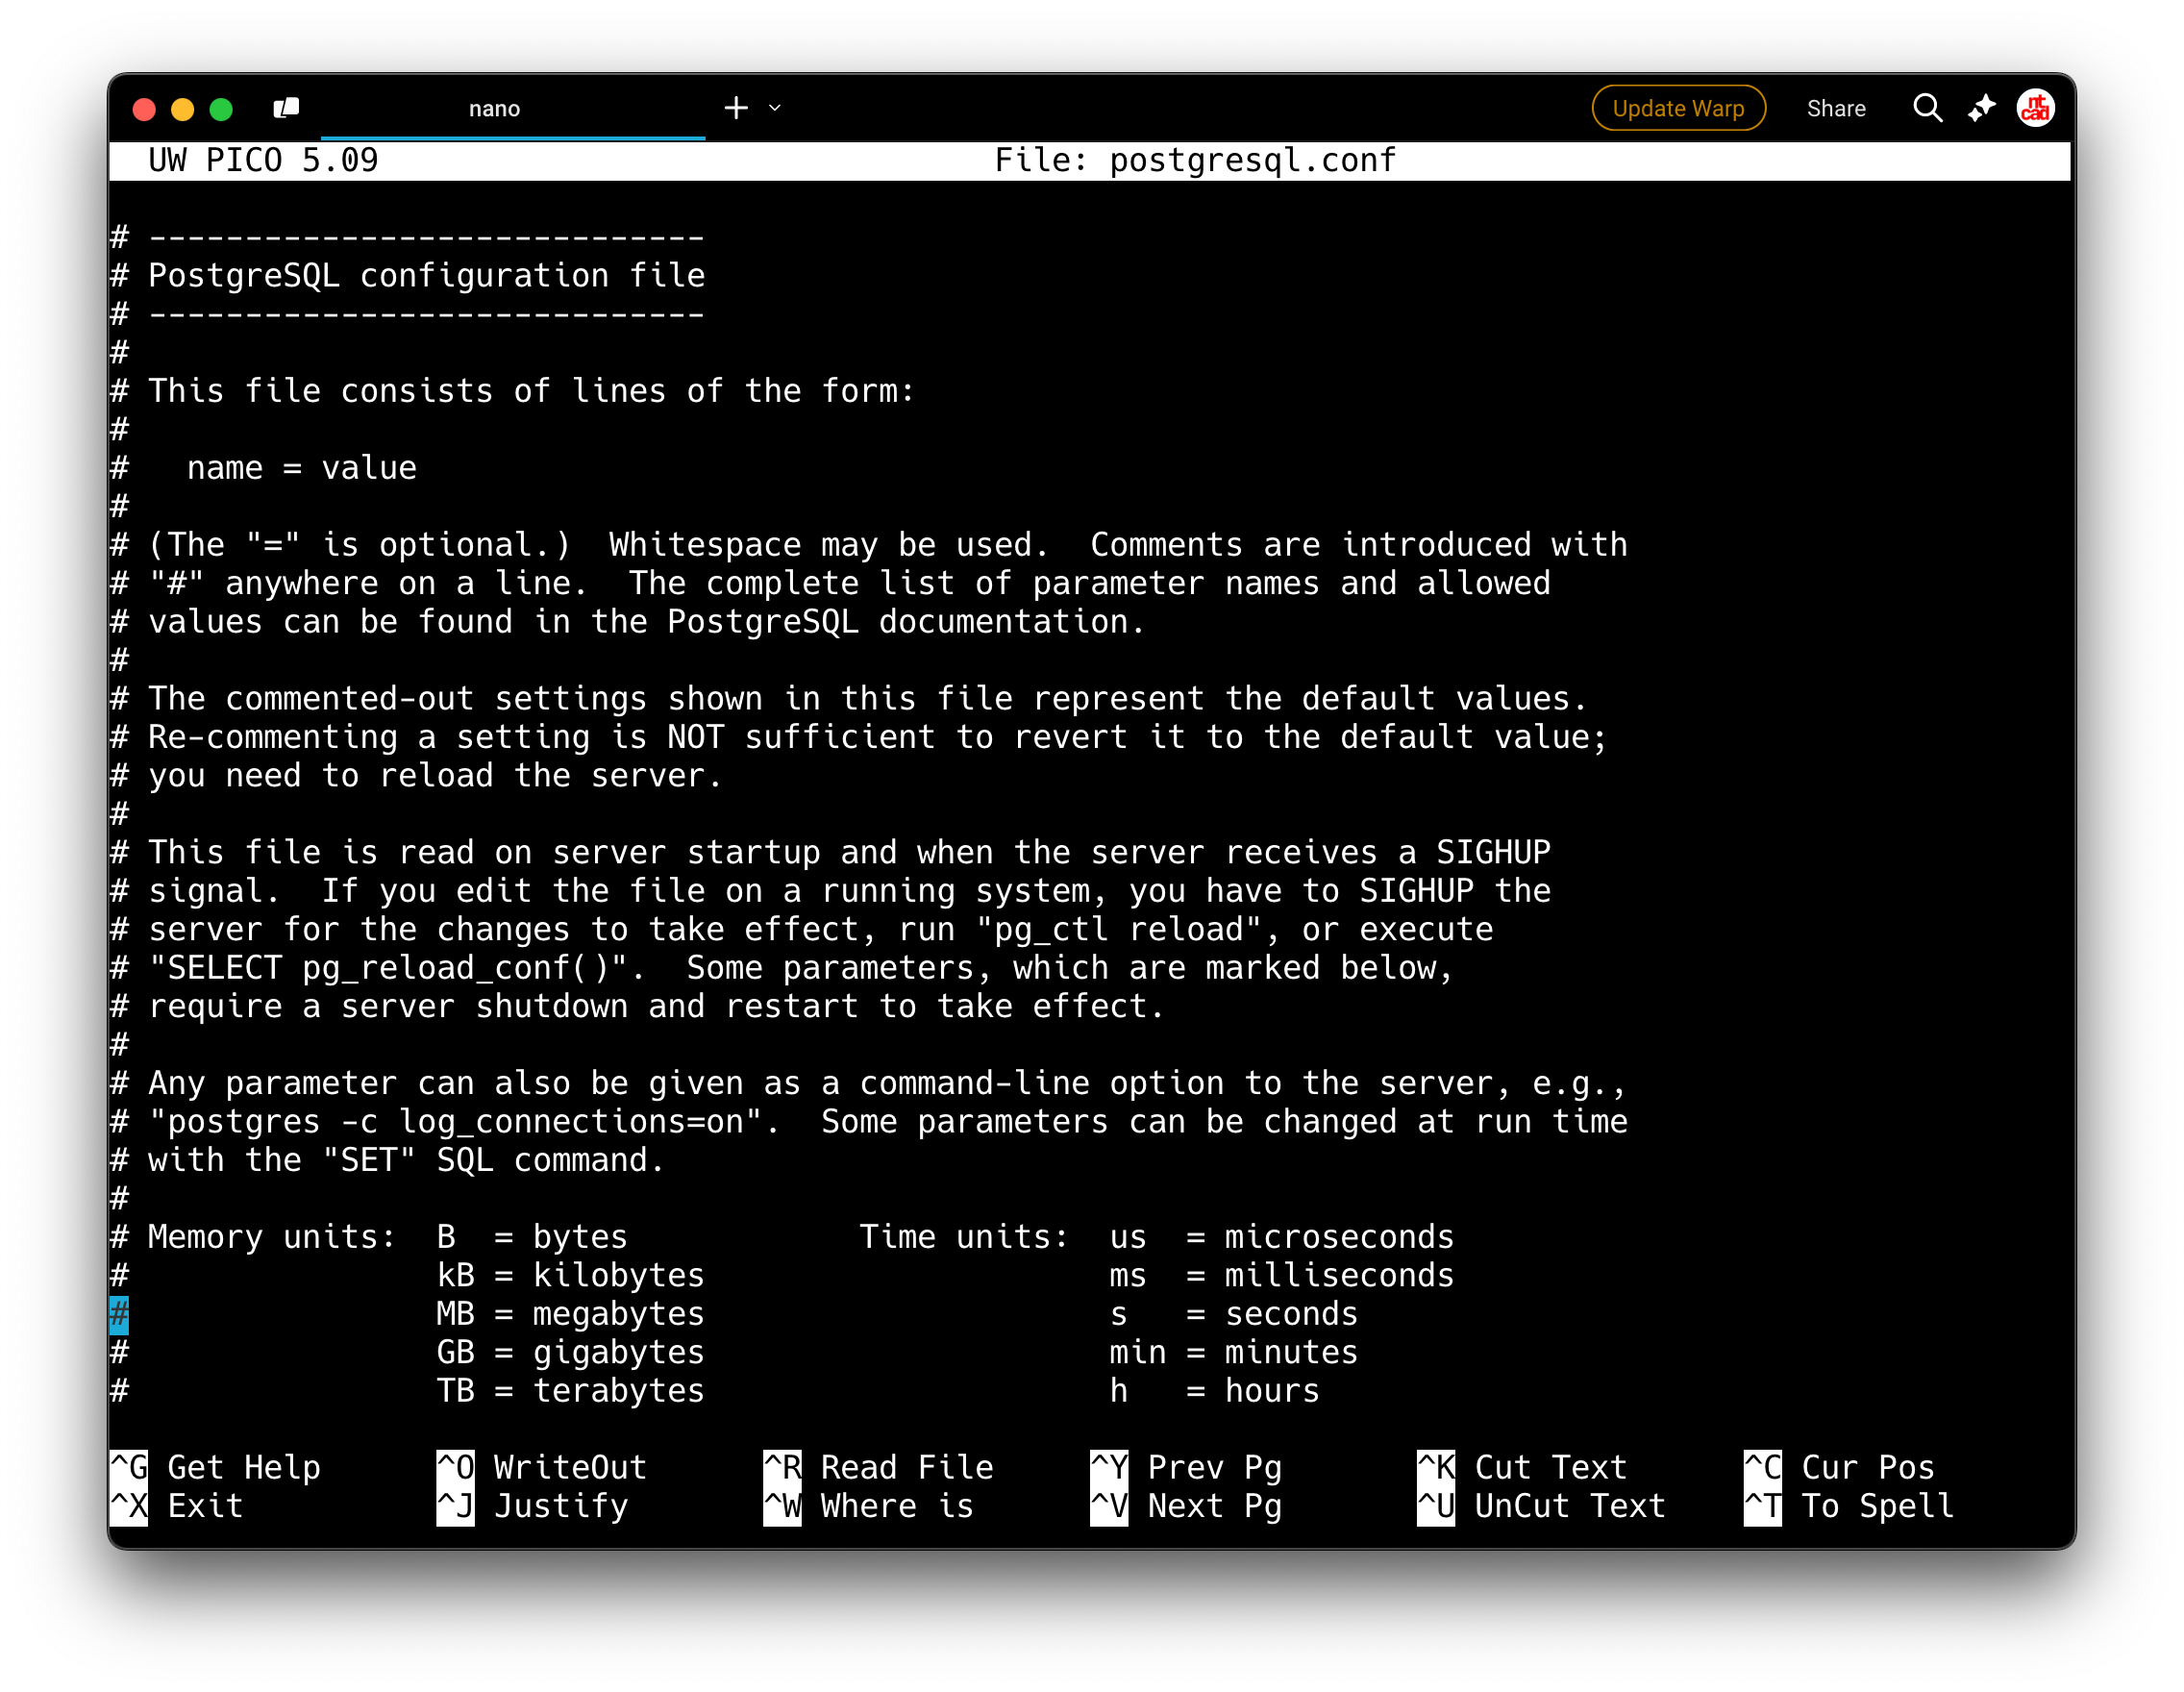Open the Warp AI sparkle icon
Image resolution: width=2184 pixels, height=1692 pixels.
(x=1981, y=108)
